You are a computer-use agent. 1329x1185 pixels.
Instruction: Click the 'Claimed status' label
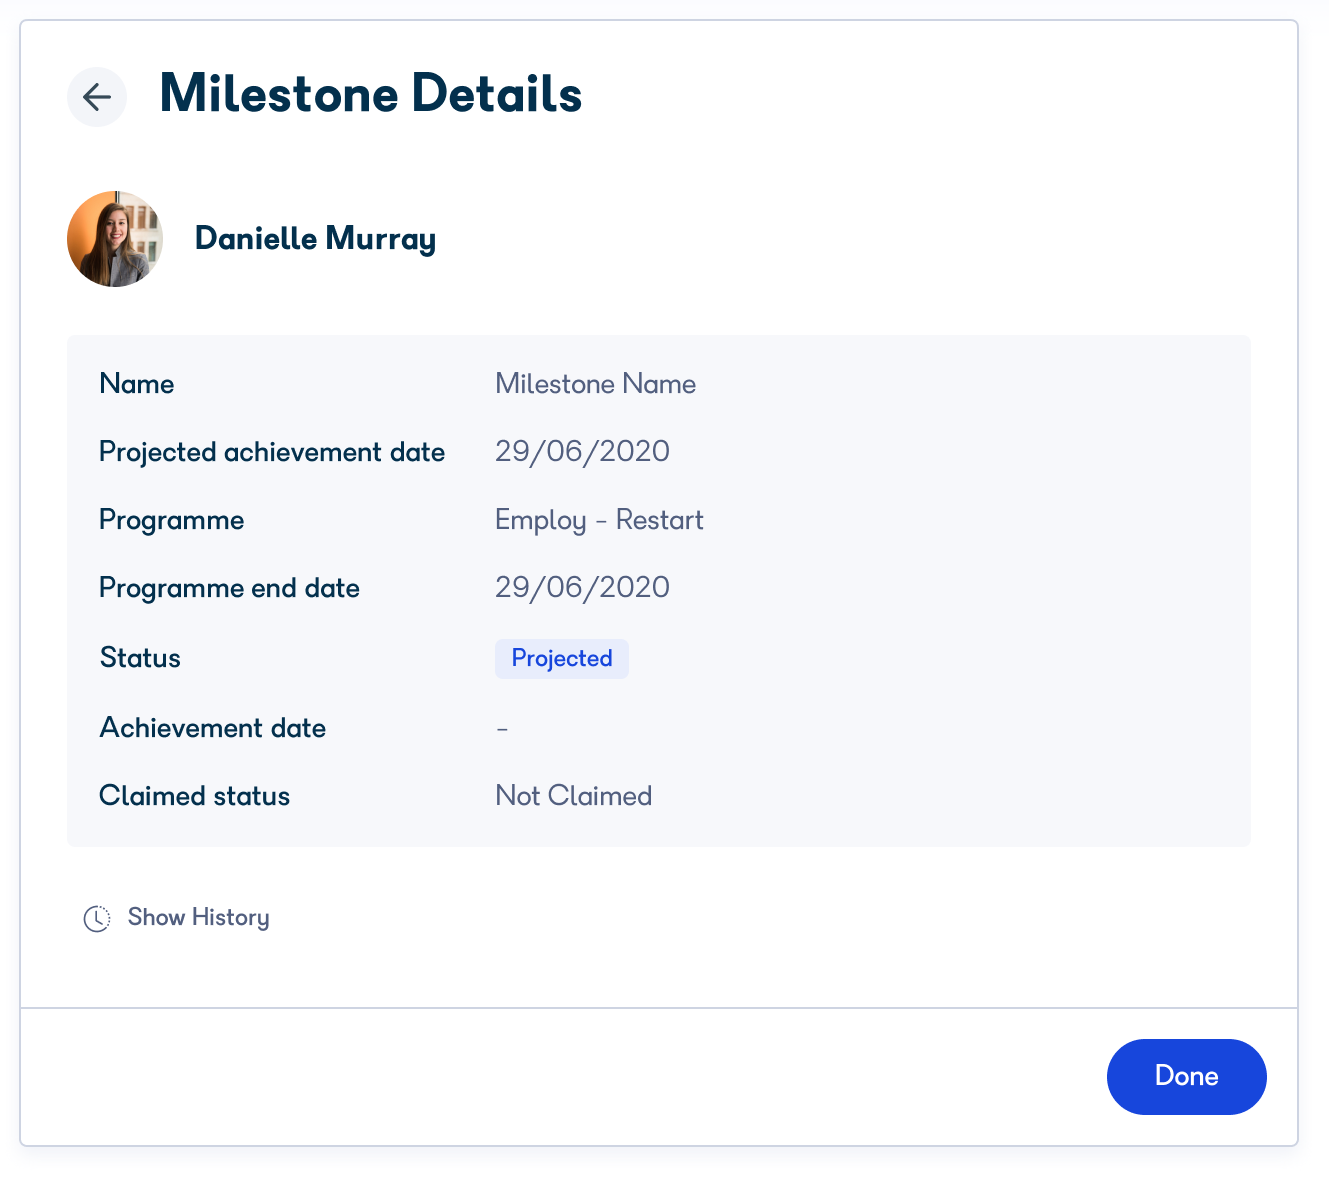[195, 796]
